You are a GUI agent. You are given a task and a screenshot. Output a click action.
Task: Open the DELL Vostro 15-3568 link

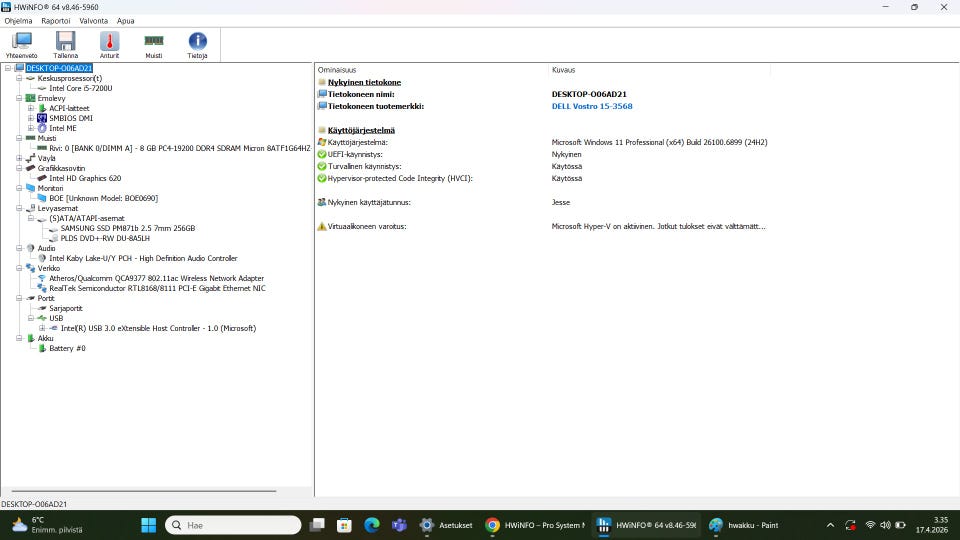[592, 106]
